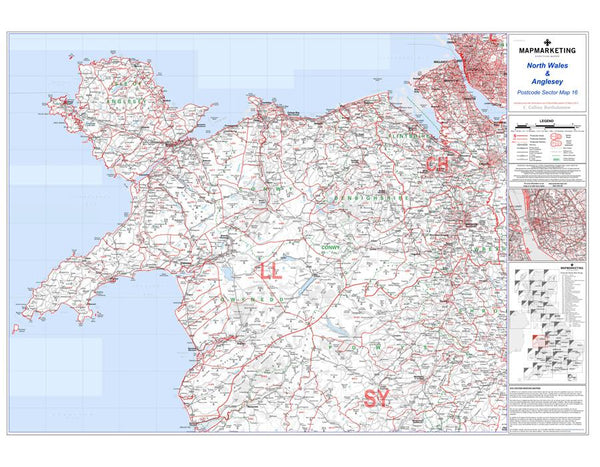Click the 'Postcode Sector Map 16' subtitle
Image resolution: width=600 pixels, height=467 pixels.
[x=547, y=93]
